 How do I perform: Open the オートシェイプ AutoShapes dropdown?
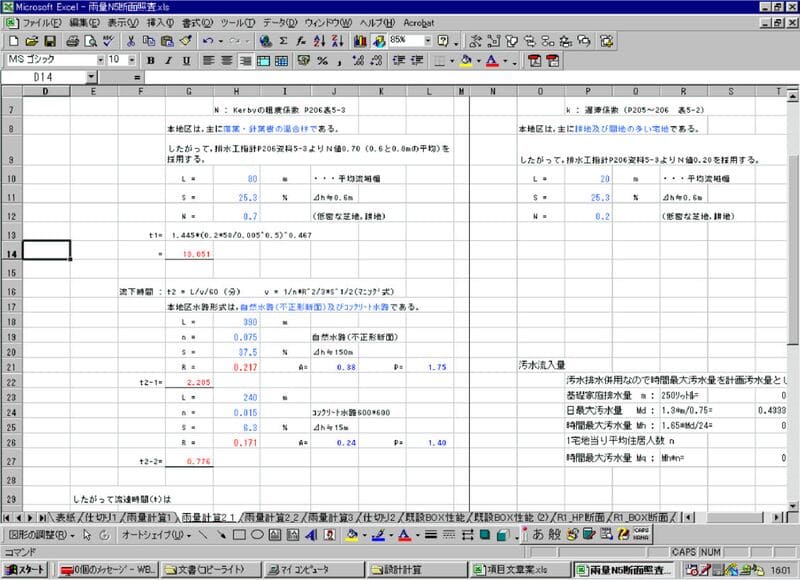(x=156, y=535)
